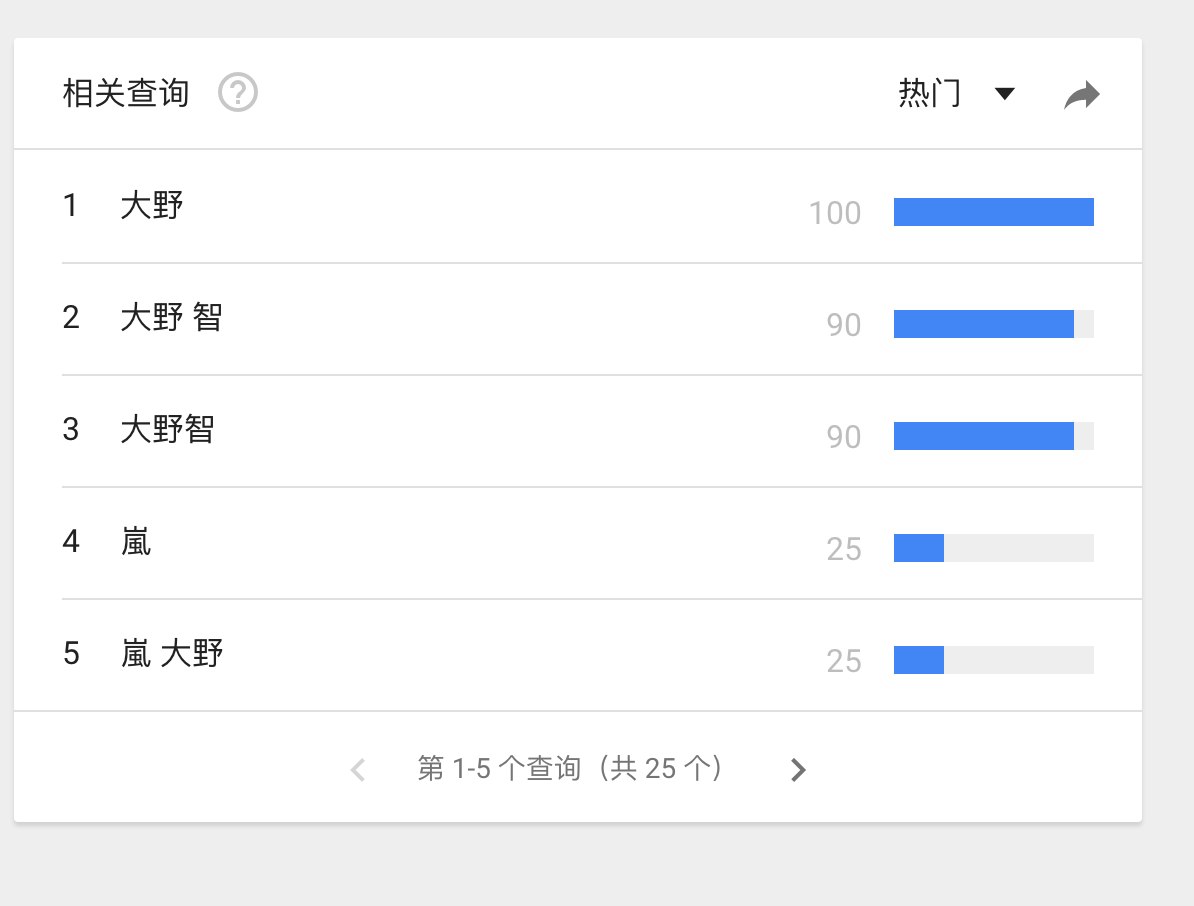1194x906 pixels.
Task: Select the 大野 智 query with space
Action: pyautogui.click(x=171, y=317)
